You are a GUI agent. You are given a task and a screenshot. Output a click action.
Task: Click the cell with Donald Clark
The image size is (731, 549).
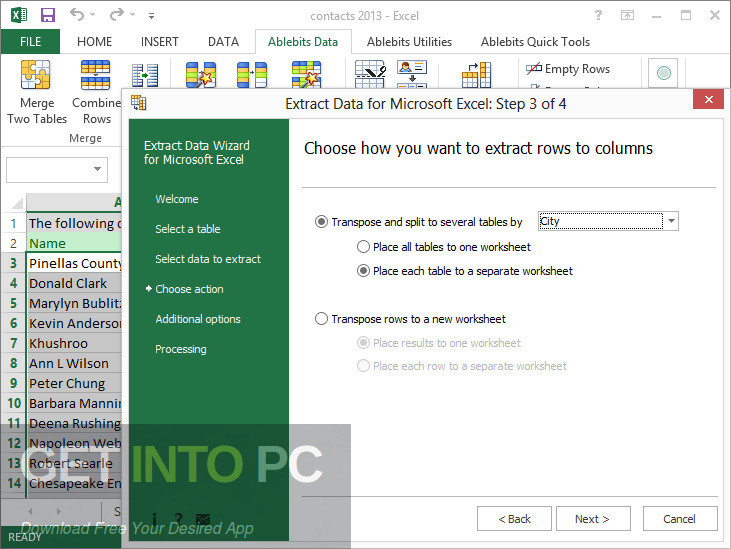74,283
